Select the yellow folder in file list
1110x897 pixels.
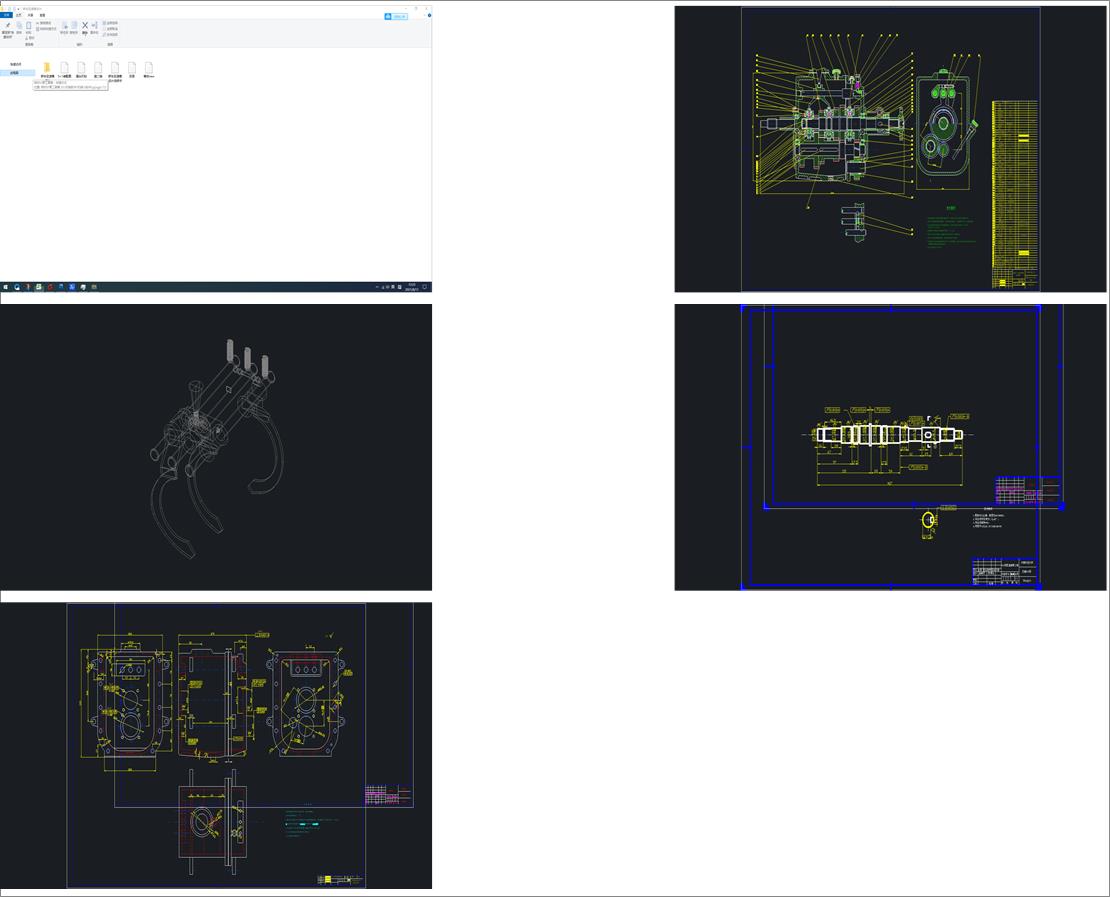coord(47,68)
